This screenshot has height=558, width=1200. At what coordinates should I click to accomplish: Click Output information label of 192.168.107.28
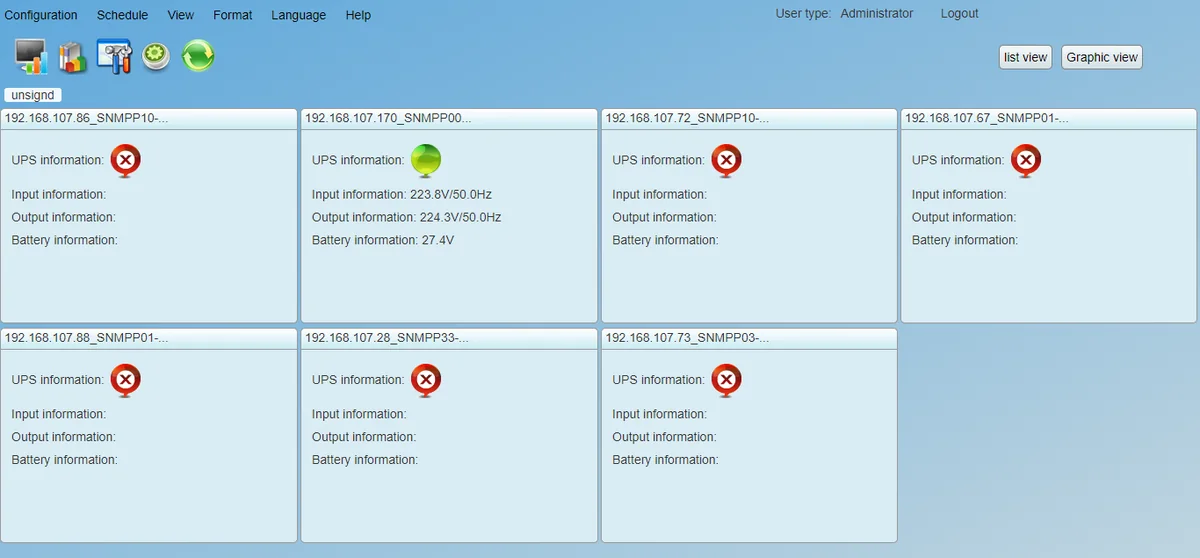coord(364,438)
